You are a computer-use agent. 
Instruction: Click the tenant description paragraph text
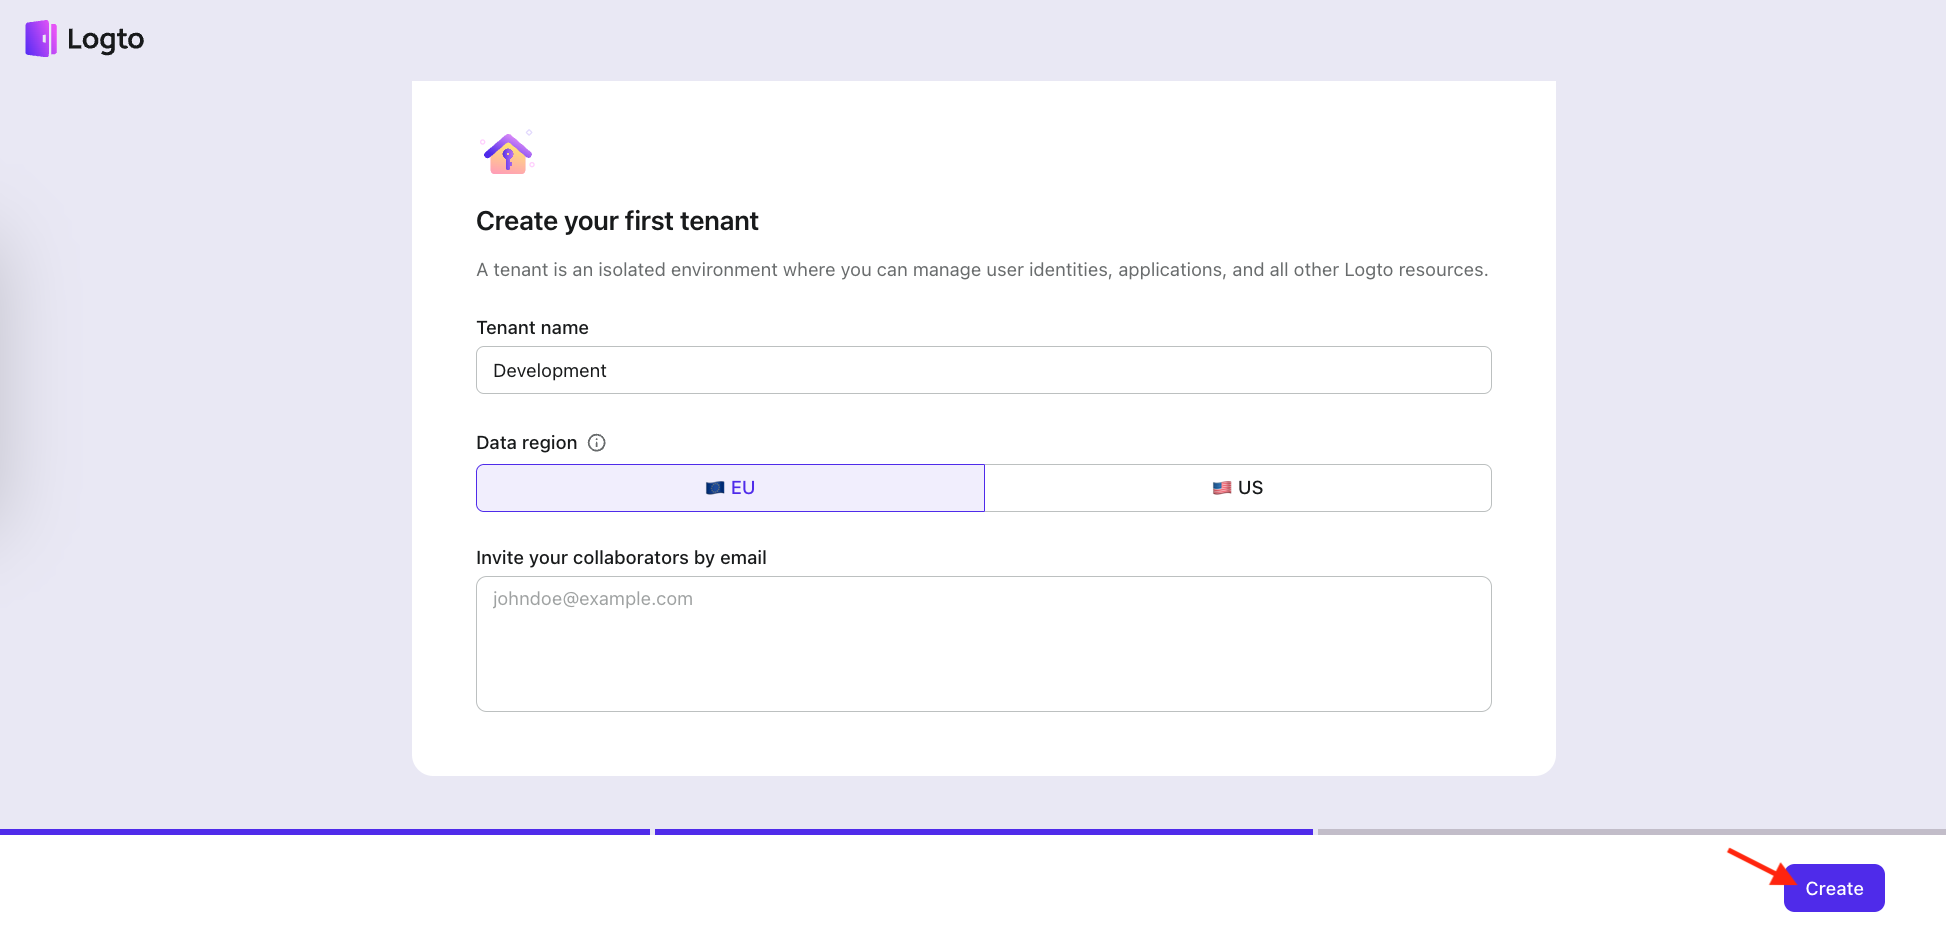point(982,270)
